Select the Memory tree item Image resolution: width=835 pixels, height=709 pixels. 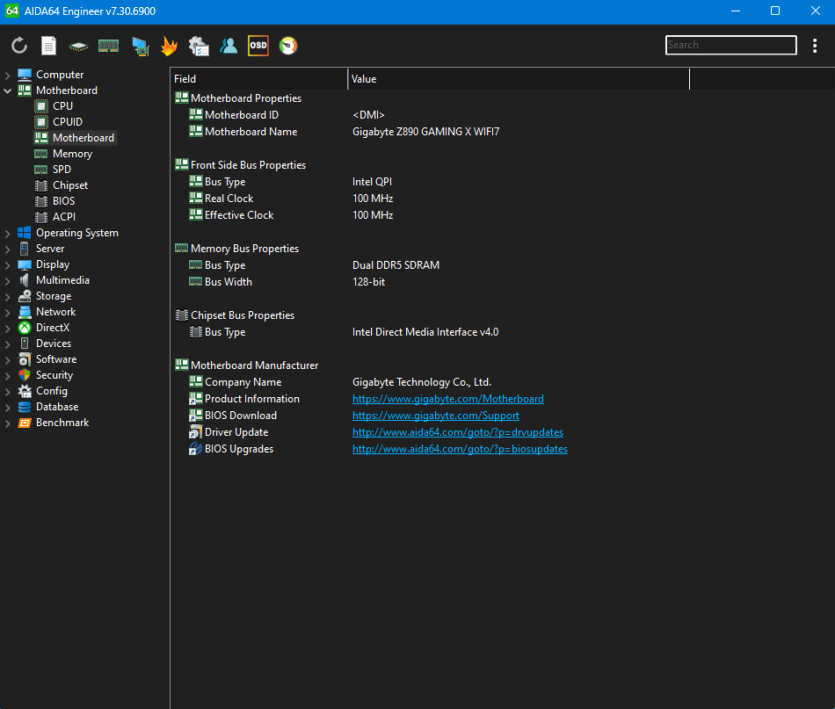point(72,153)
